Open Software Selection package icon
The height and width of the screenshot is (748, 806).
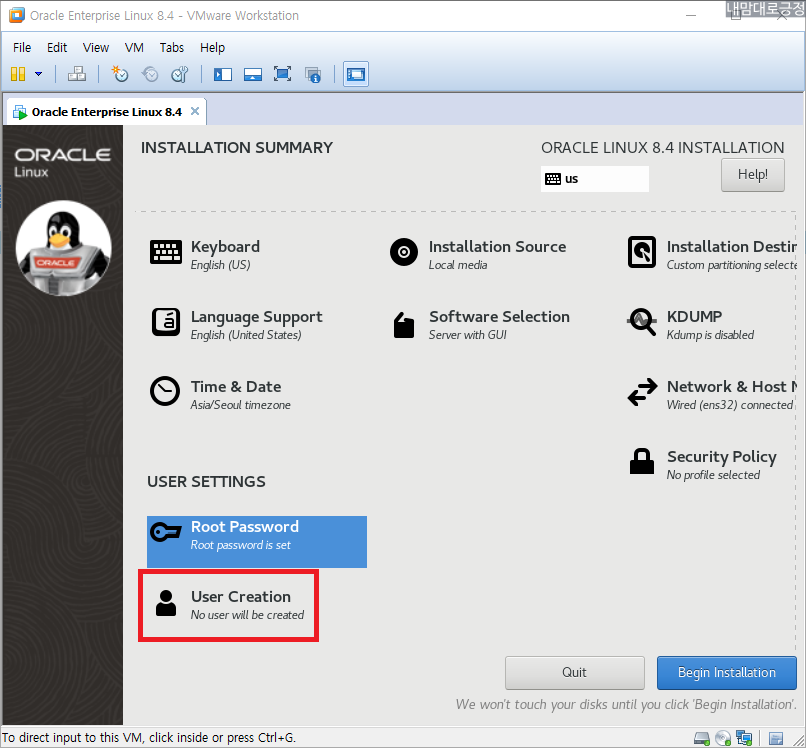[x=404, y=325]
